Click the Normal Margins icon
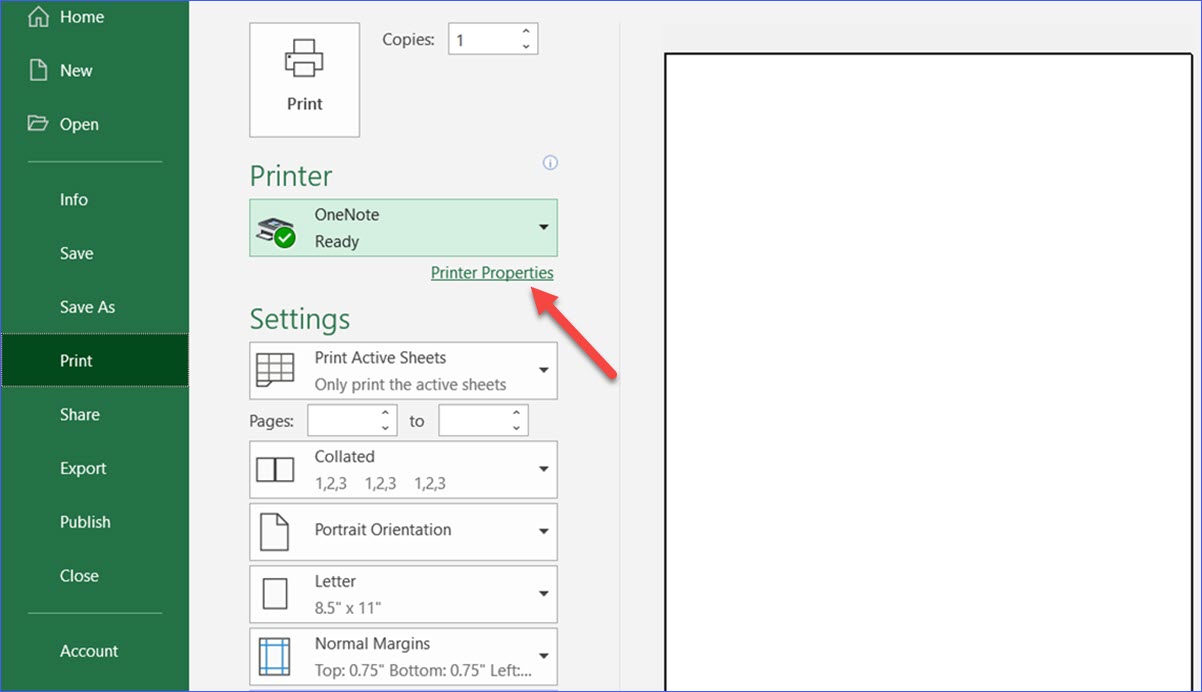1202x692 pixels. click(275, 656)
